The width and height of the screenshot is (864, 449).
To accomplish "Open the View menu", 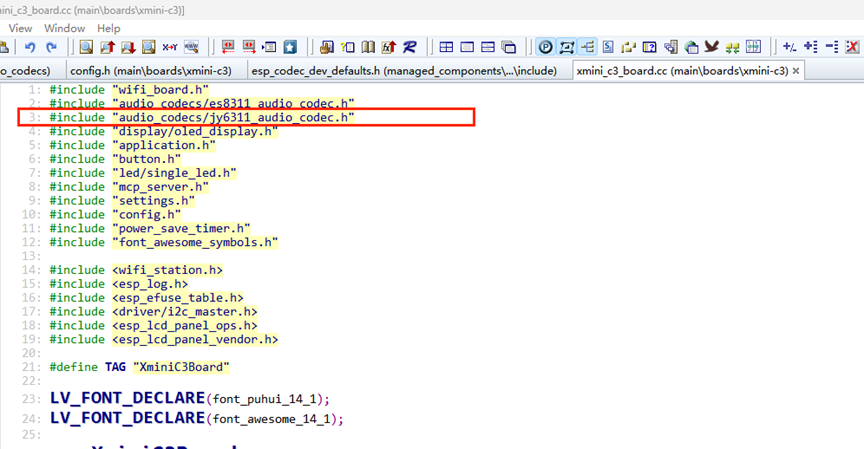I will pyautogui.click(x=20, y=28).
